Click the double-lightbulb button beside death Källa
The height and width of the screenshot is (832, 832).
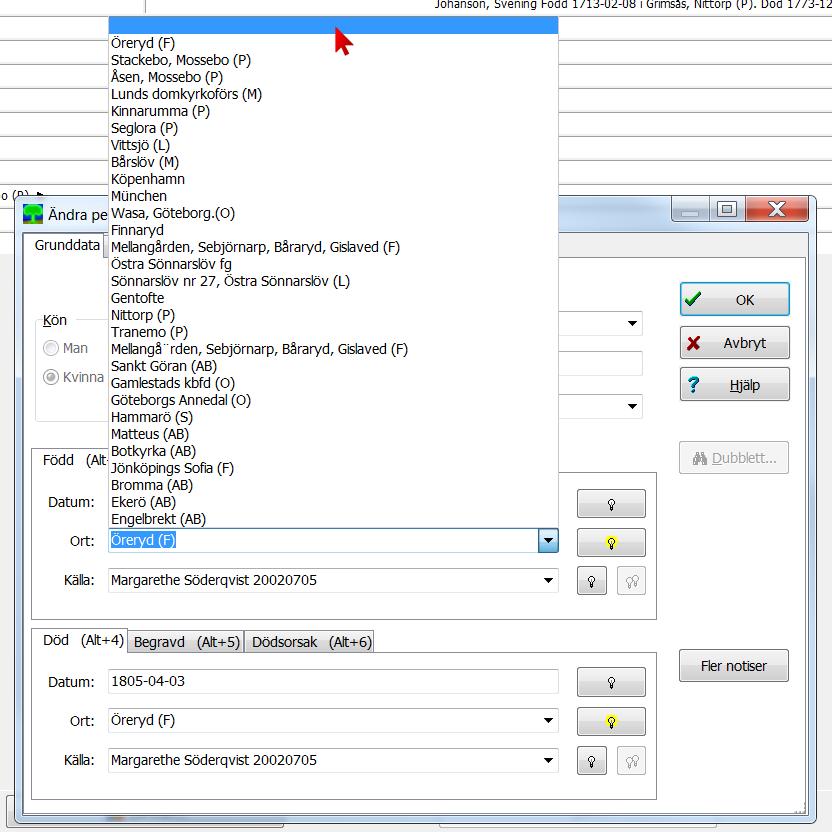tap(631, 760)
